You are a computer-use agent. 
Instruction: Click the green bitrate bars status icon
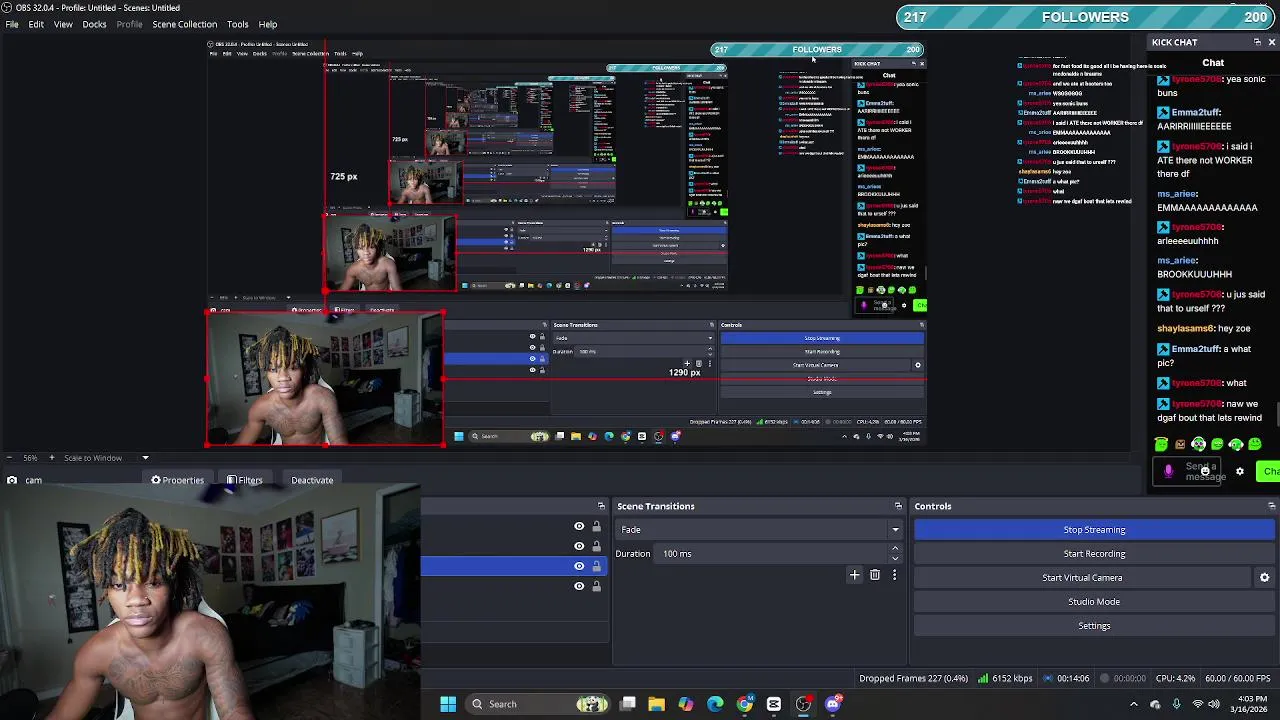pyautogui.click(x=983, y=679)
